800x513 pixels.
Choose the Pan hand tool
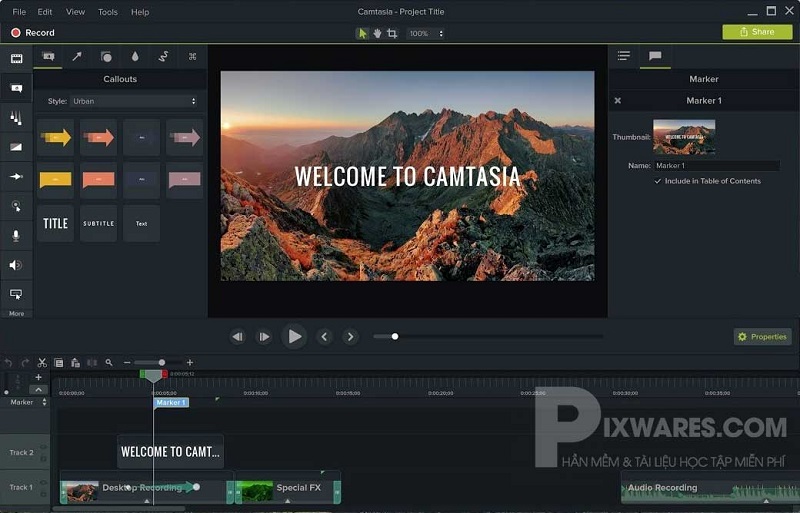click(377, 33)
